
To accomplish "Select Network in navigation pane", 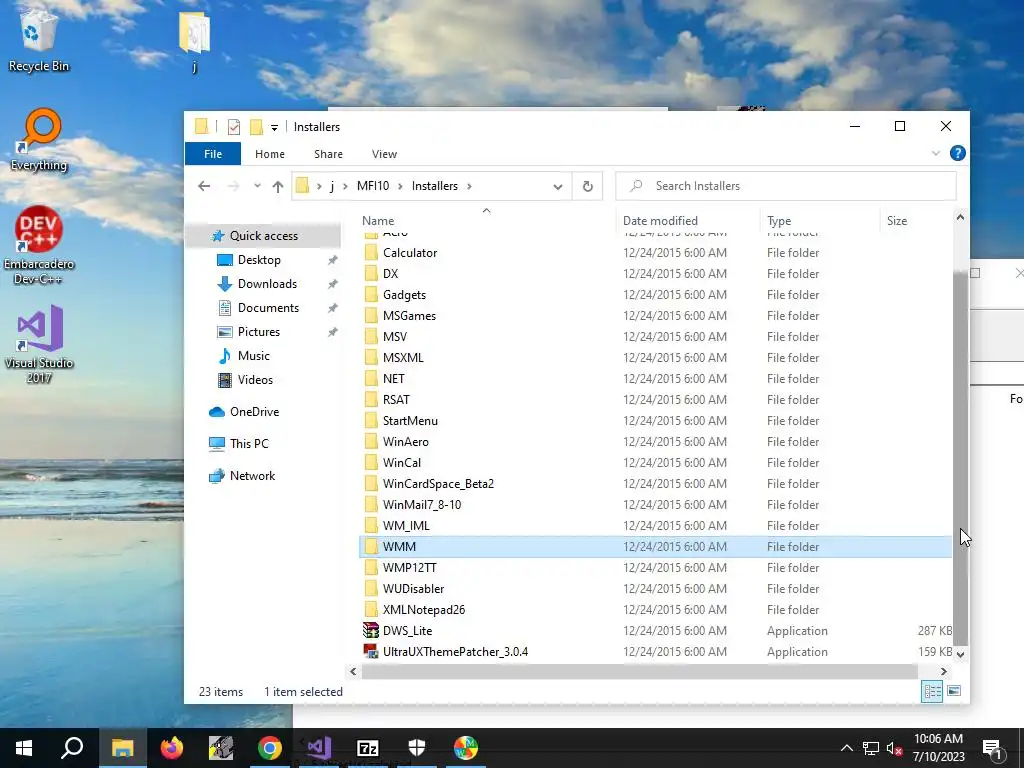I will coord(252,476).
